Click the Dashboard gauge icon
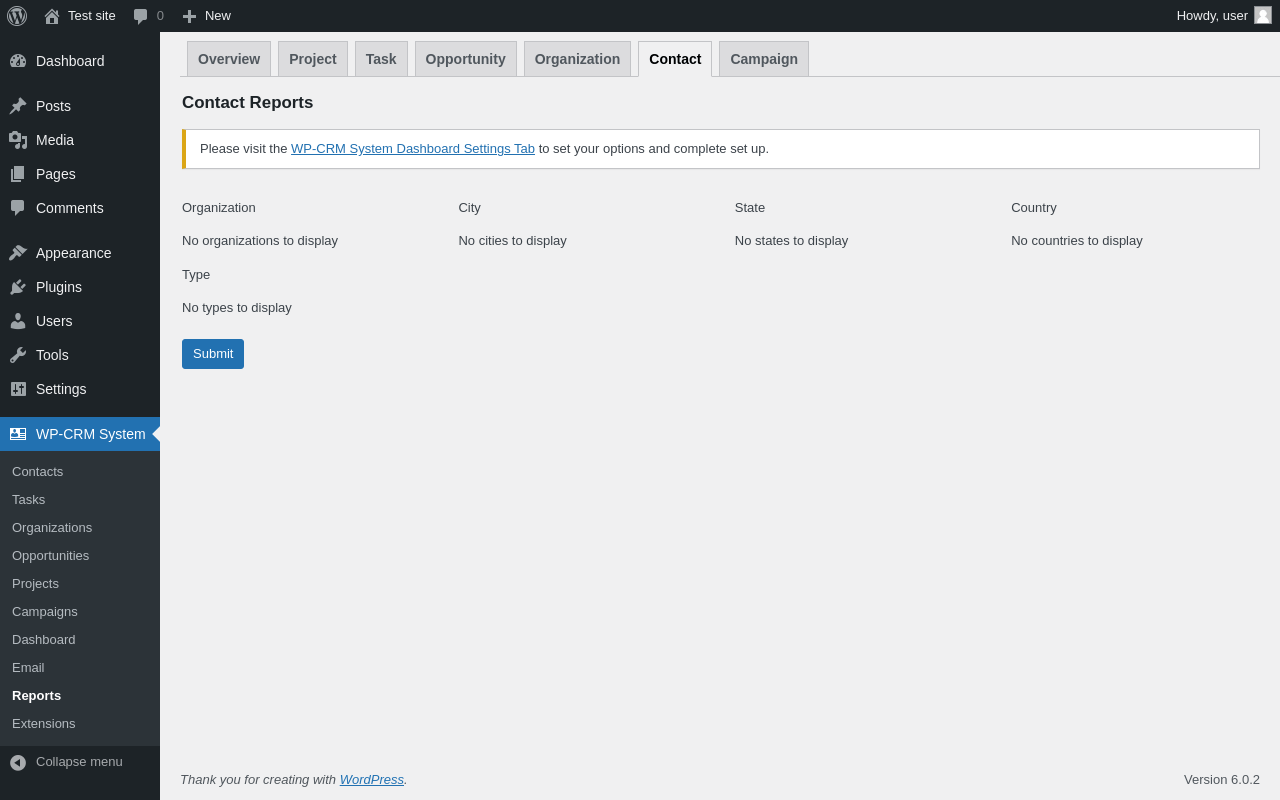The height and width of the screenshot is (800, 1280). click(18, 61)
